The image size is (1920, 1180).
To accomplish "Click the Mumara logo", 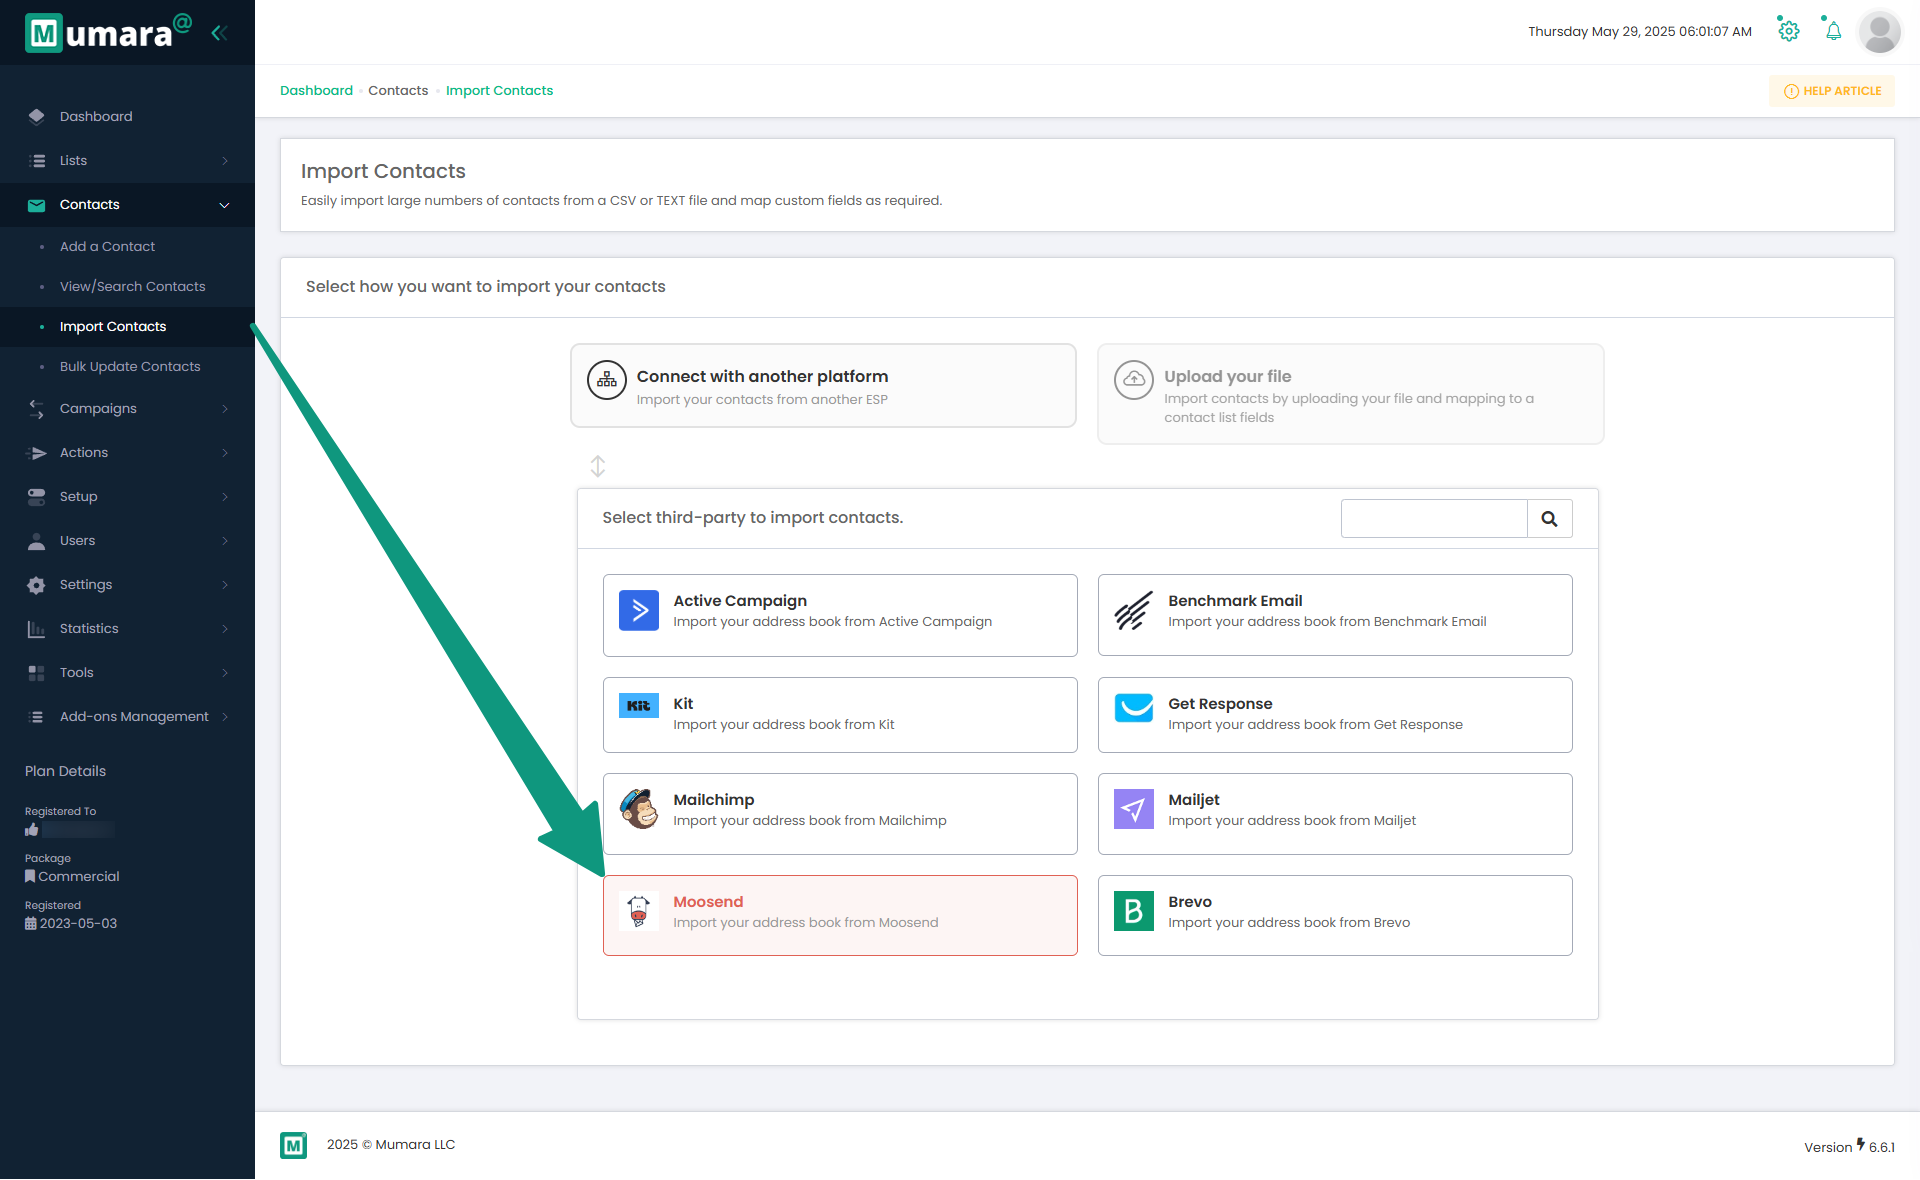I will pyautogui.click(x=108, y=32).
